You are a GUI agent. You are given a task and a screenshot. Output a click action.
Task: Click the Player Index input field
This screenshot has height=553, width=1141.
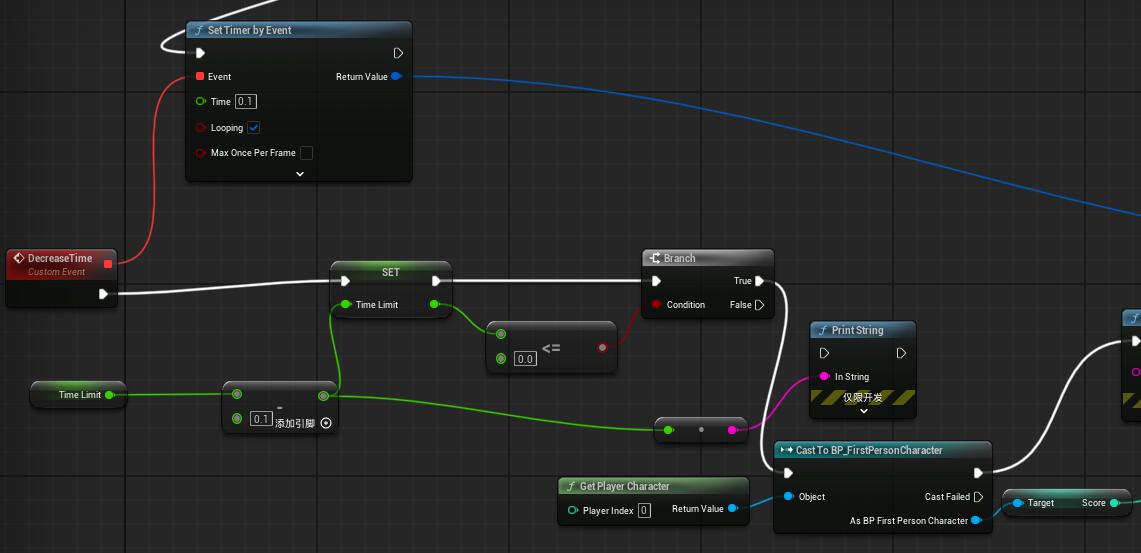pyautogui.click(x=644, y=511)
